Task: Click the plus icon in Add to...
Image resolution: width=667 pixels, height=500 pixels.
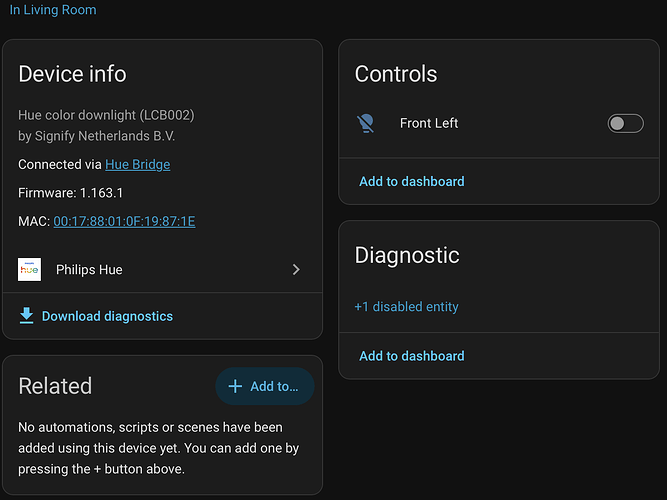Action: (235, 386)
